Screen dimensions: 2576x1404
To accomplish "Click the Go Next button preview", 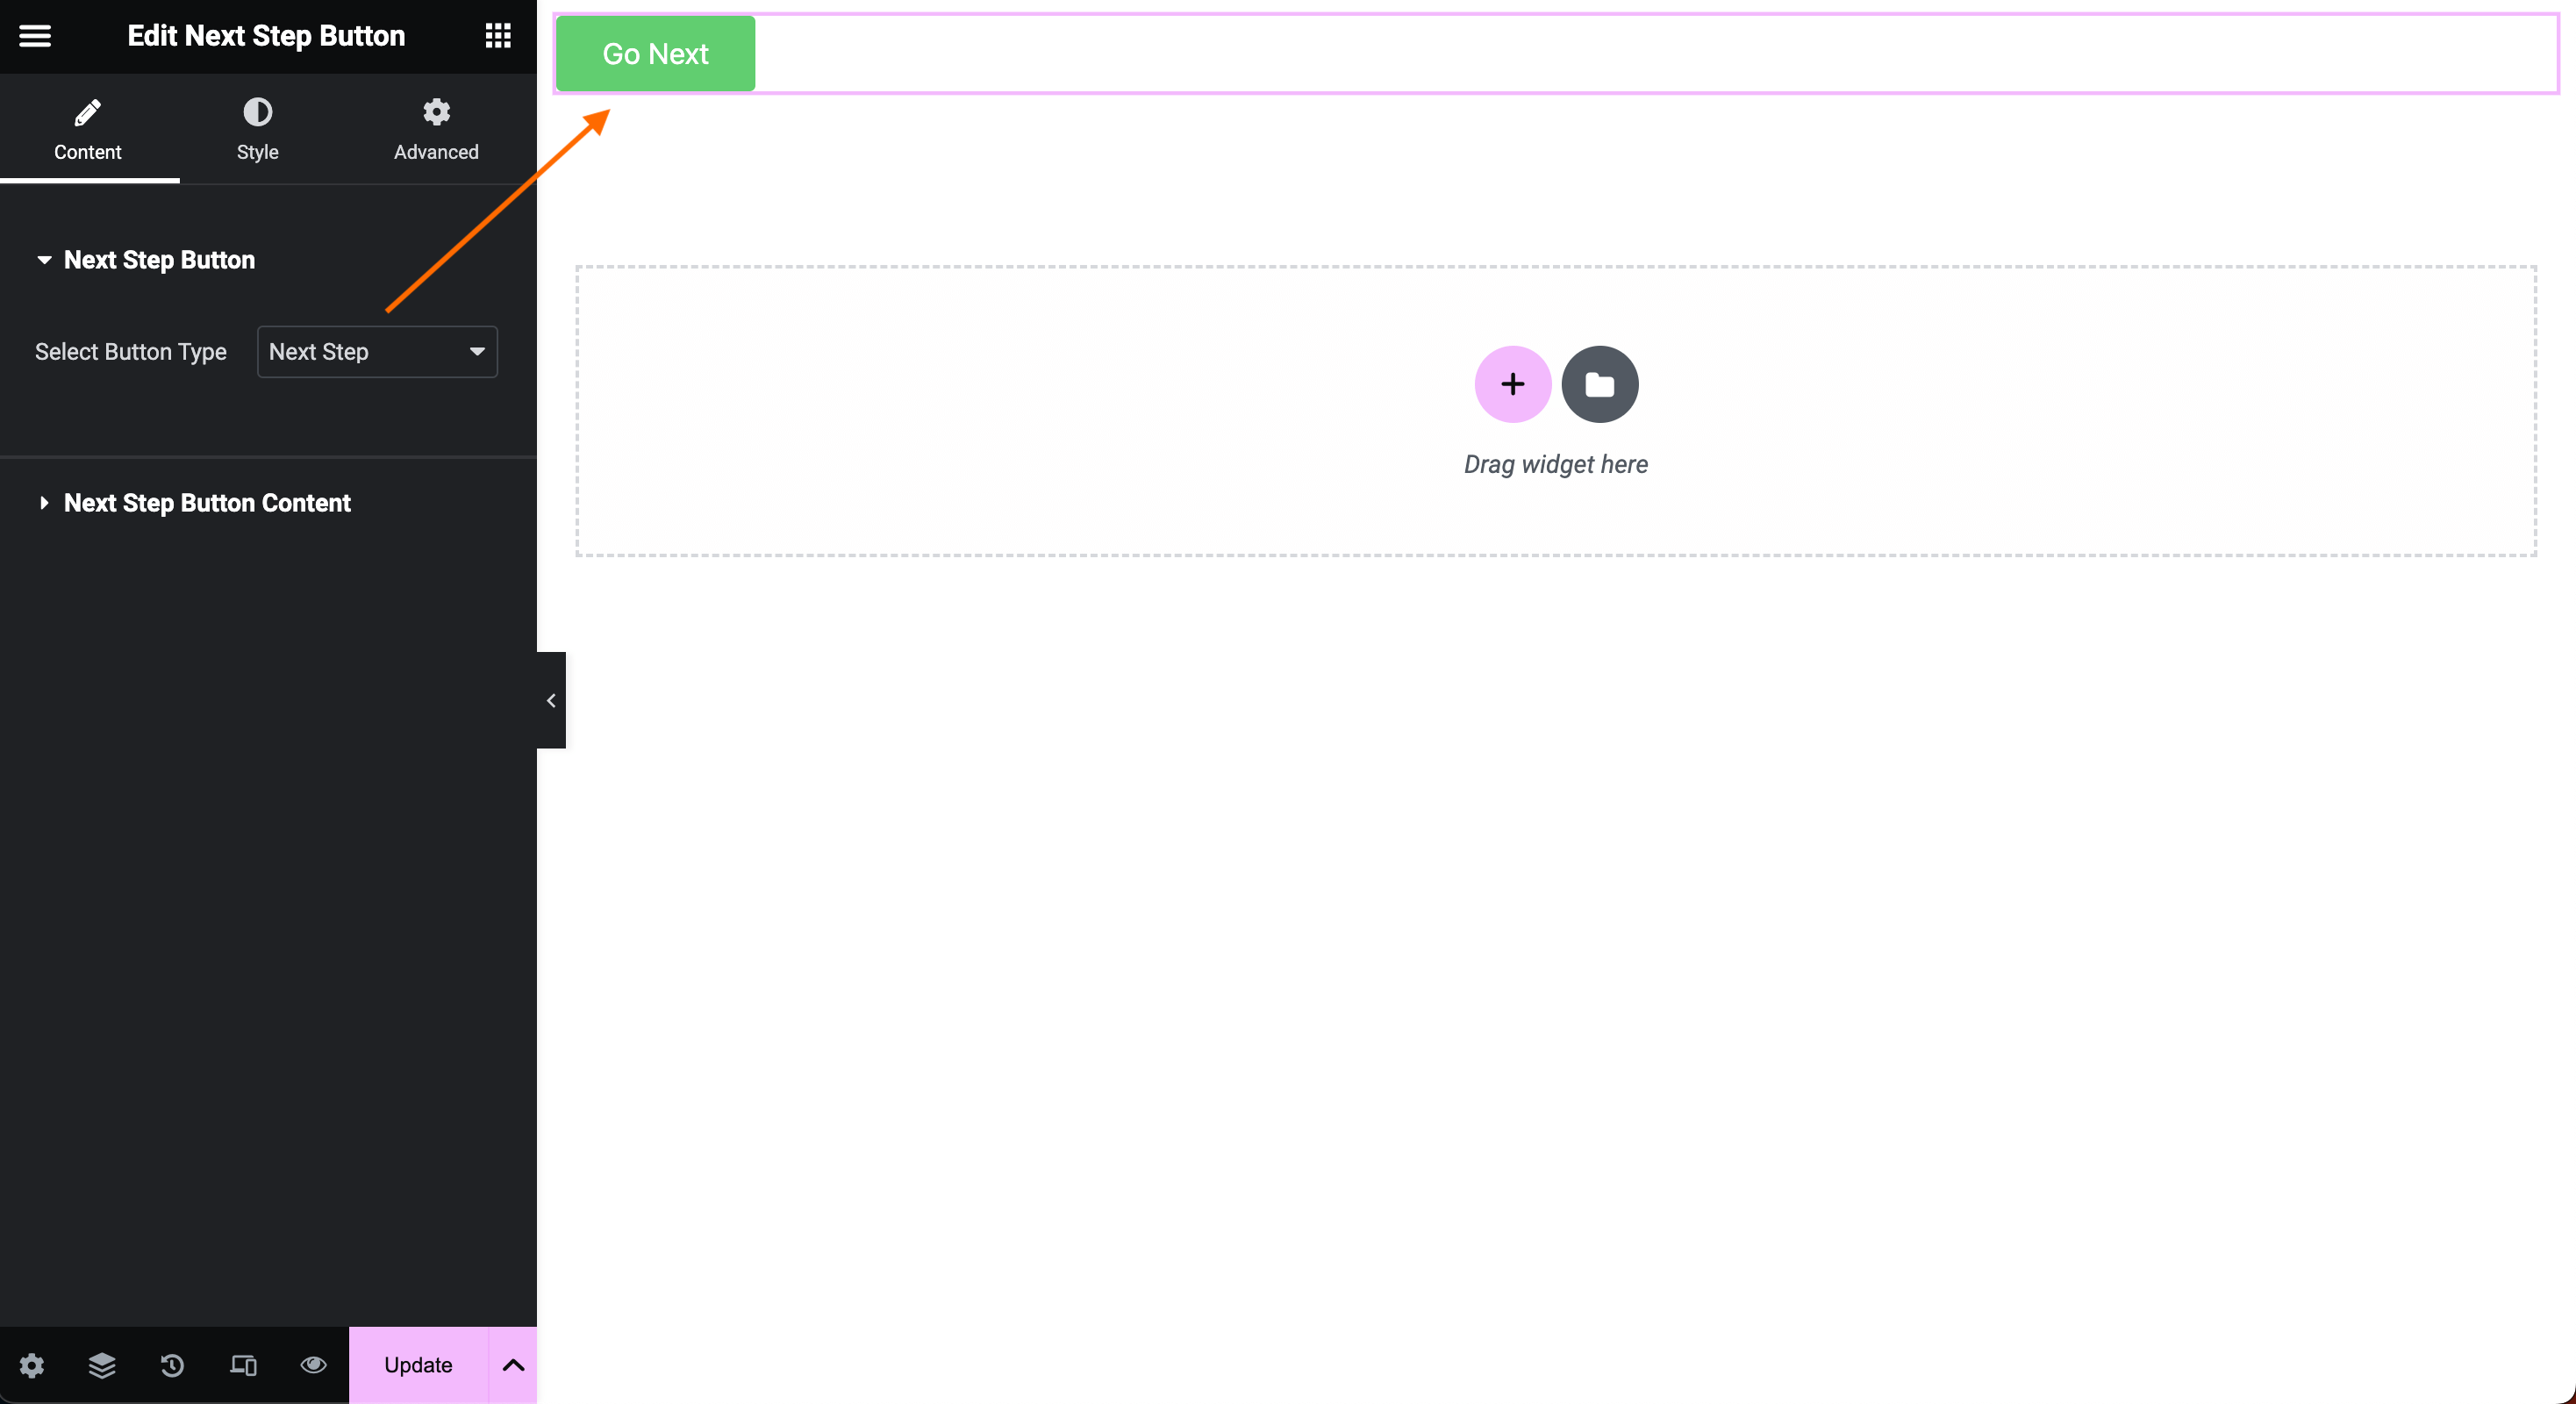I will pyautogui.click(x=654, y=52).
